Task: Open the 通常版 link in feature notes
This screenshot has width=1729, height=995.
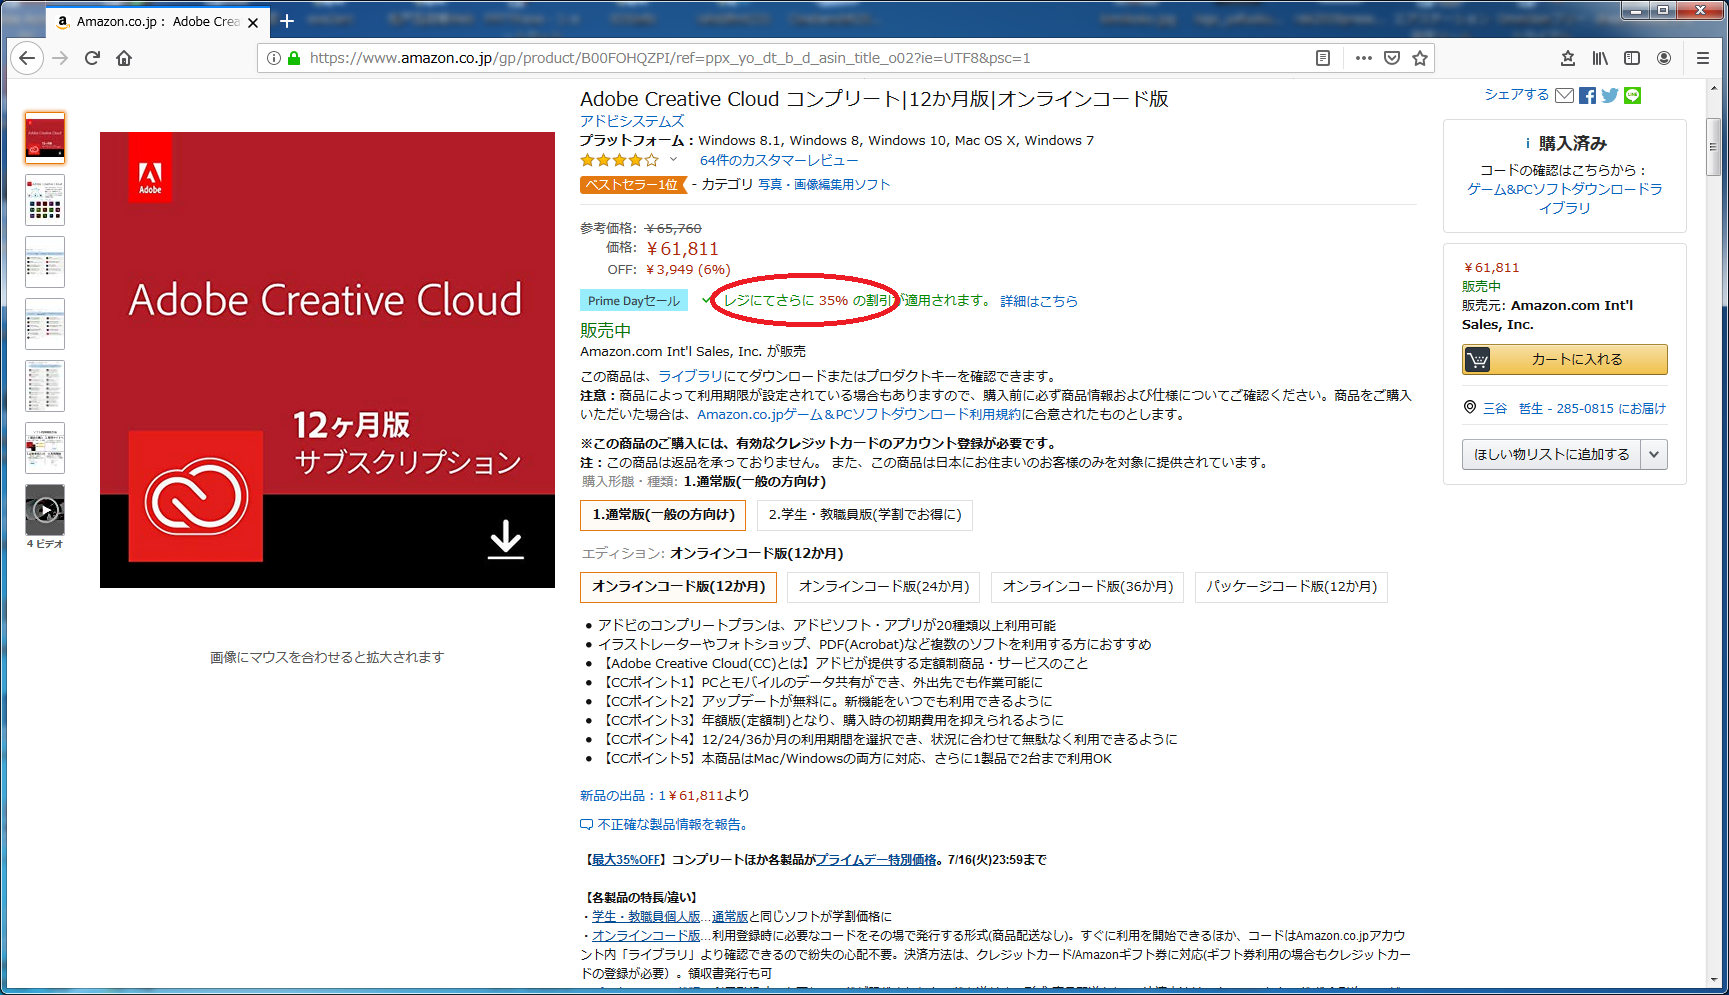Action: click(x=730, y=916)
